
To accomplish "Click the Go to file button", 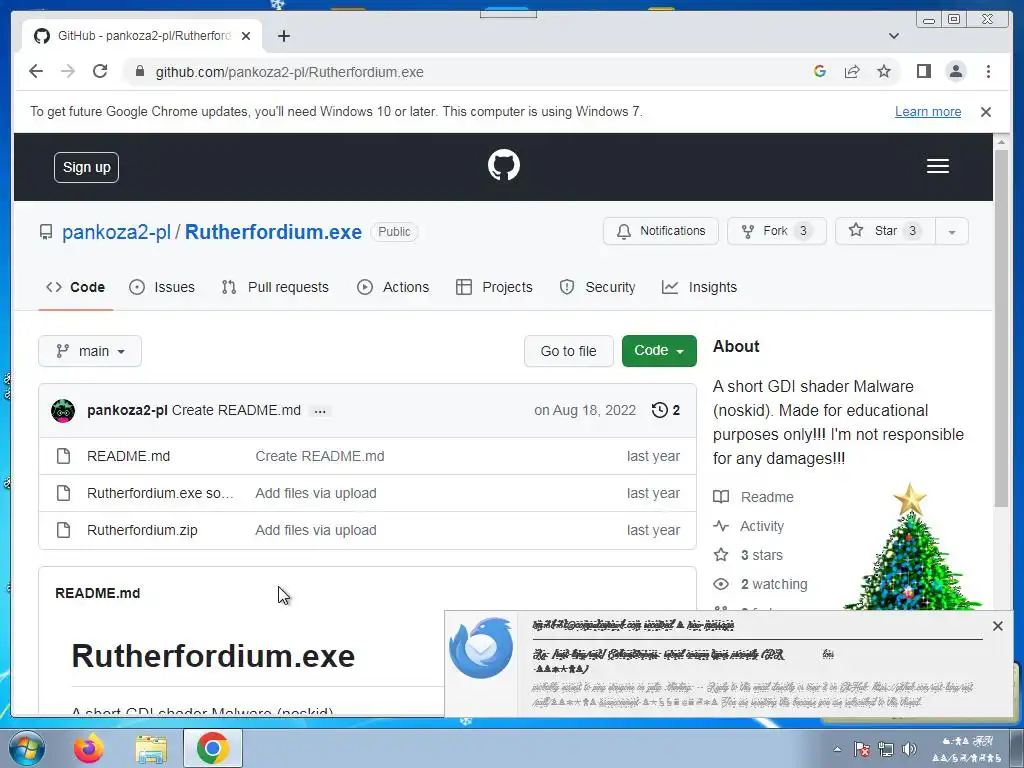I will pos(568,351).
